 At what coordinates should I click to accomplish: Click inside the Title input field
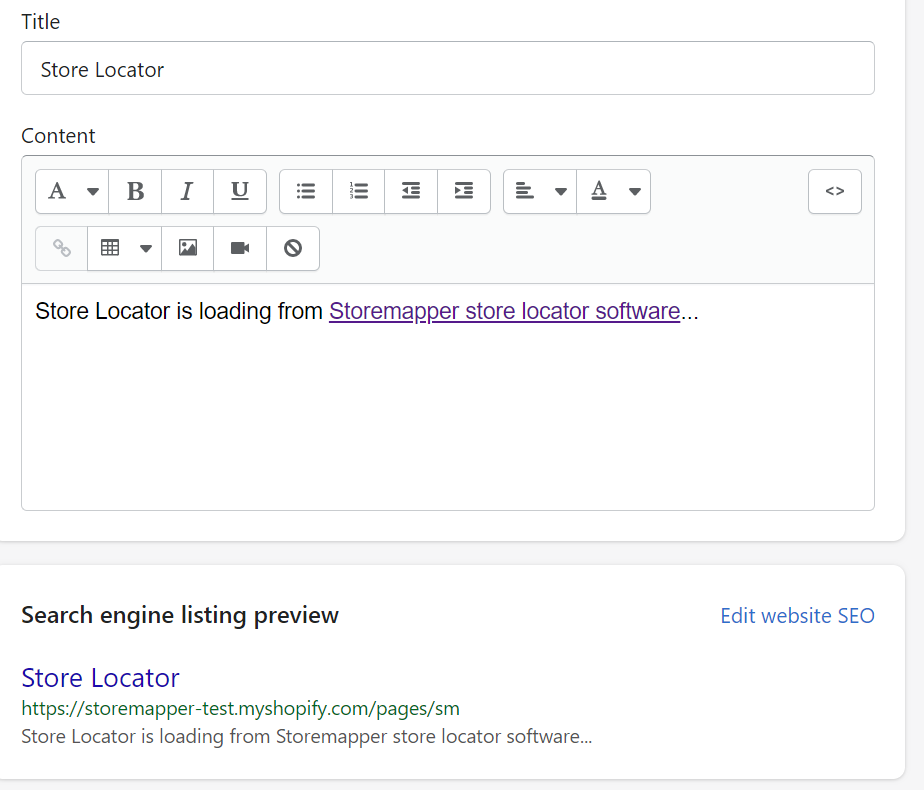tap(448, 68)
